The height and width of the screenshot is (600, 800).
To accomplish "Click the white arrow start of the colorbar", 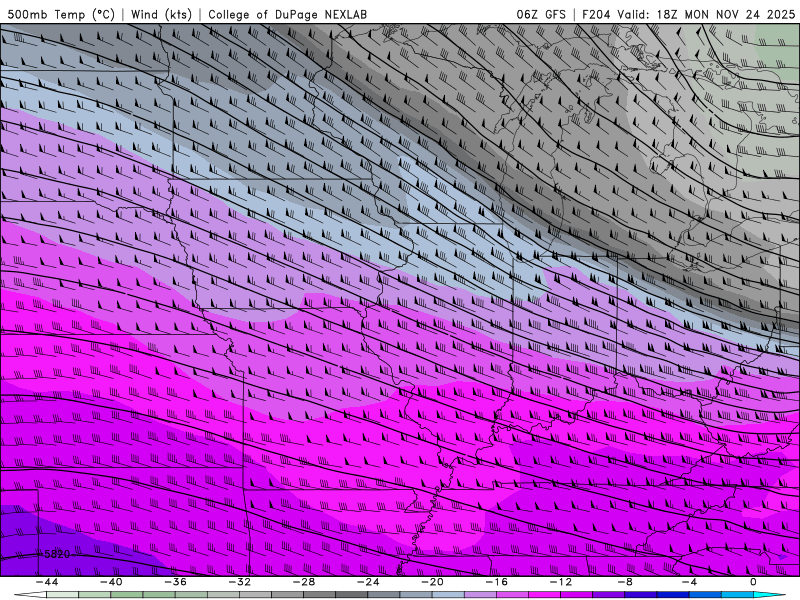I will pyautogui.click(x=29, y=595).
